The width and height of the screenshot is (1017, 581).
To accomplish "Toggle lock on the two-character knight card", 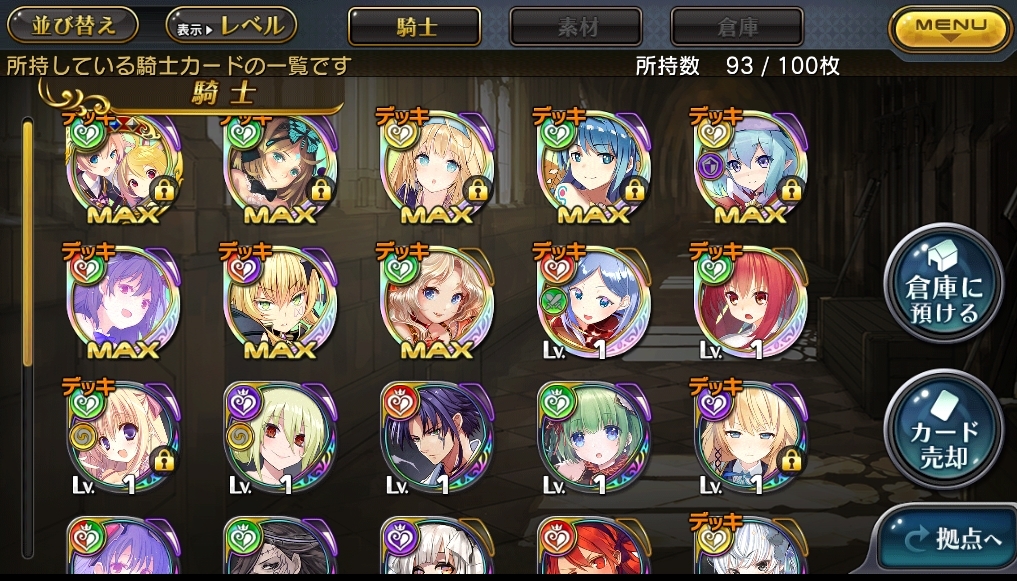I will pyautogui.click(x=162, y=191).
